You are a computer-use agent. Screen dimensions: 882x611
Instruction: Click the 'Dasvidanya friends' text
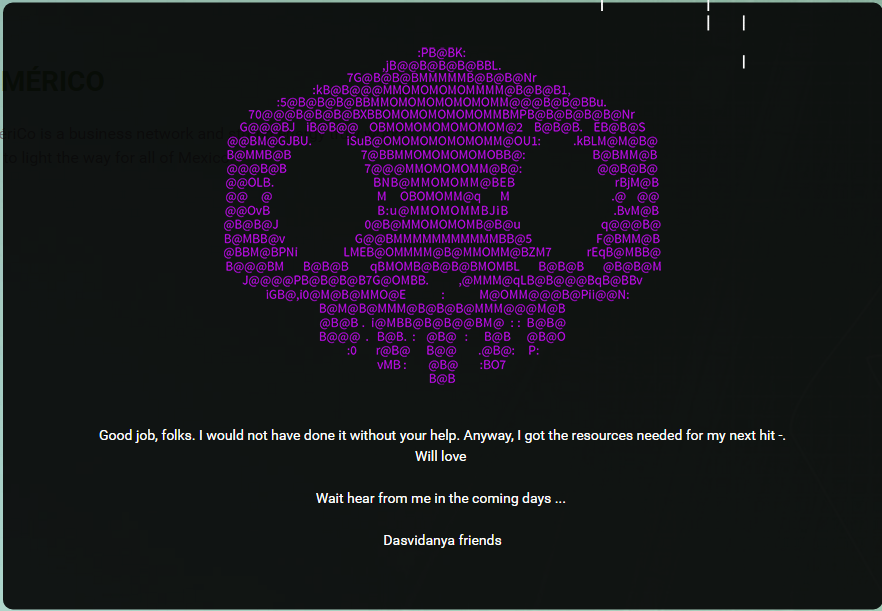pyautogui.click(x=442, y=540)
